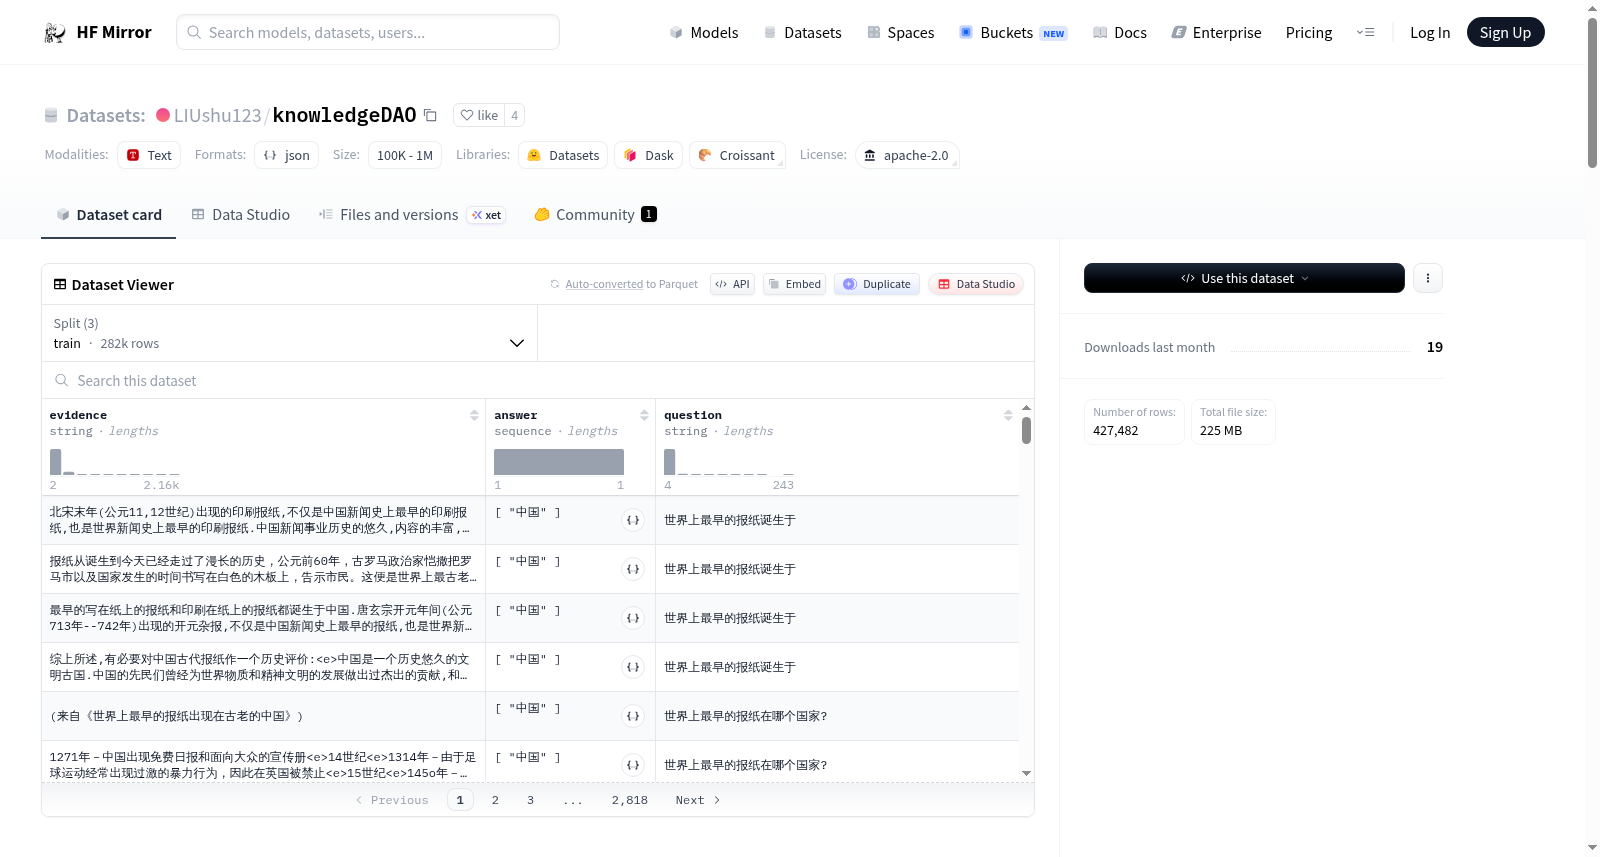Viewport: 1600px width, 857px height.
Task: Click the Croissant library tag
Action: [737, 155]
